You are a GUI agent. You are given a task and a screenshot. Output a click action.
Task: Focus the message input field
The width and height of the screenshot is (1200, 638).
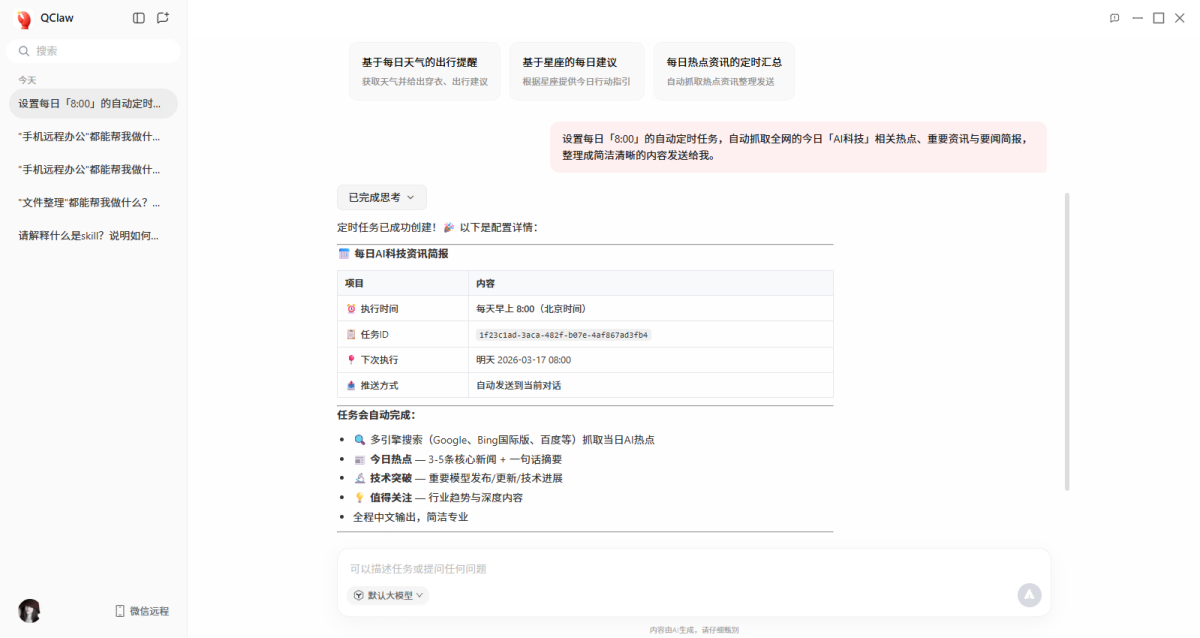(x=680, y=569)
